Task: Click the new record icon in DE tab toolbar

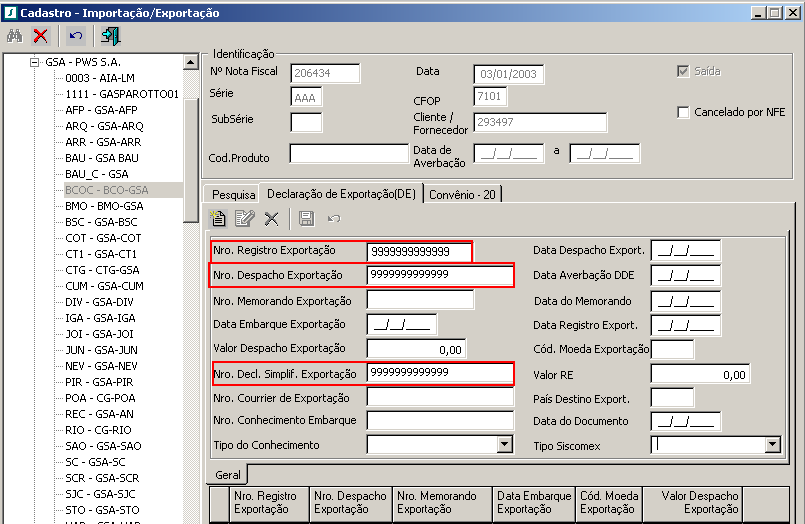Action: click(219, 218)
